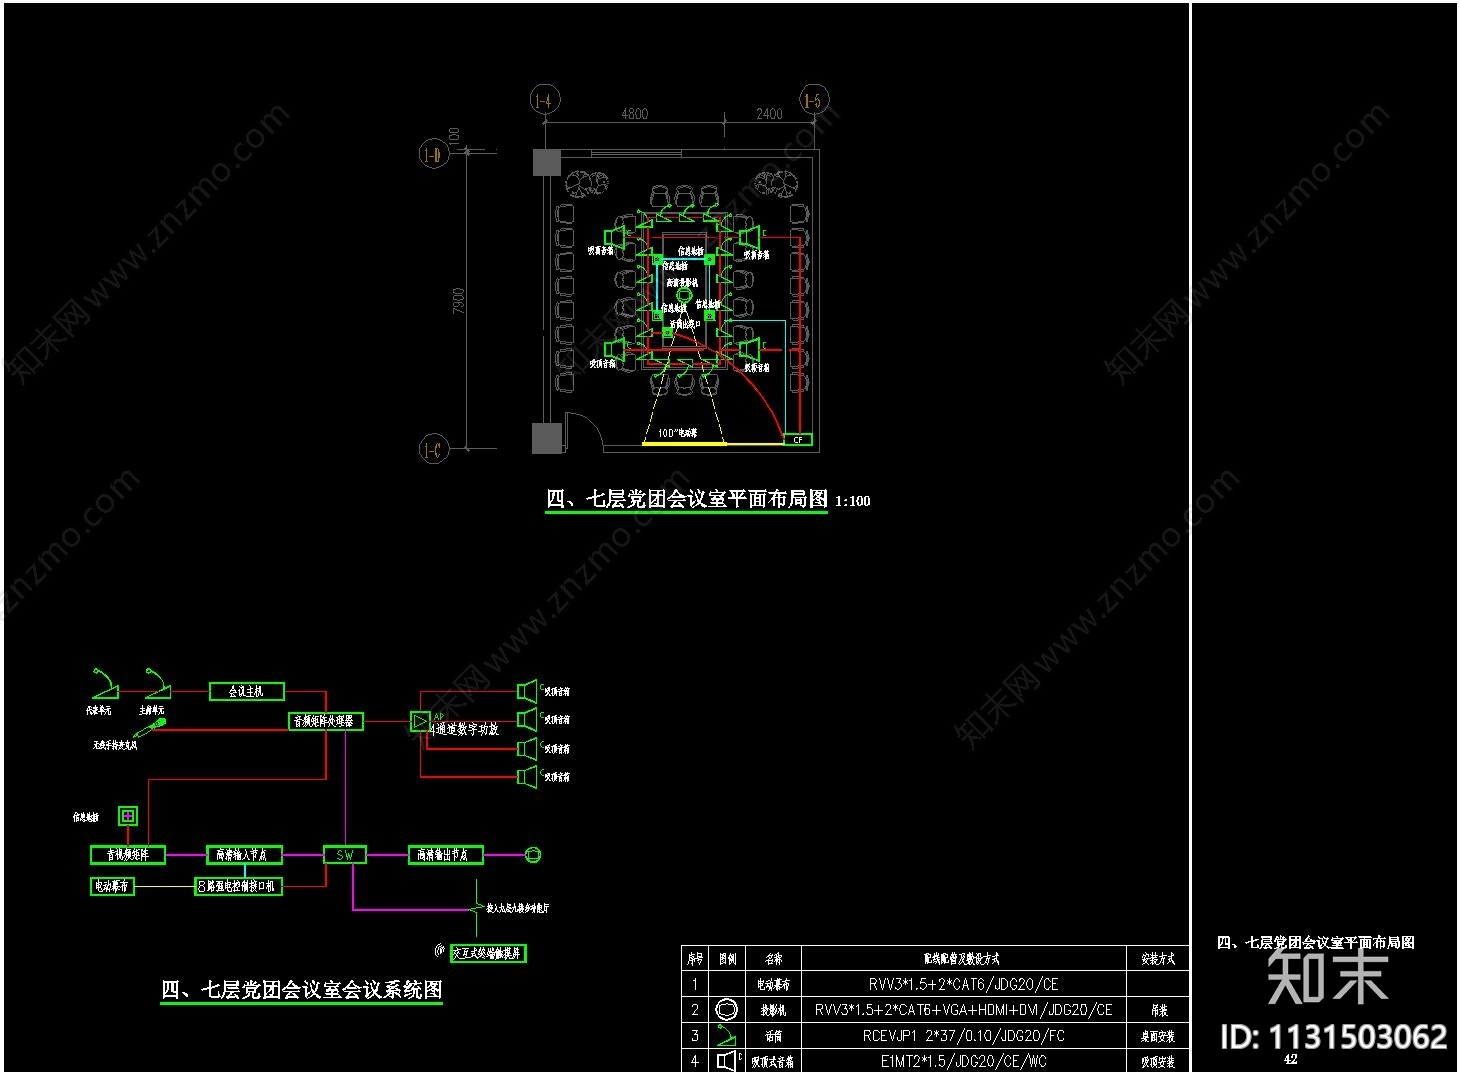Screen dimensions: 1460x1076
Task: Select the 高清输入节点 block
Action: click(x=244, y=855)
